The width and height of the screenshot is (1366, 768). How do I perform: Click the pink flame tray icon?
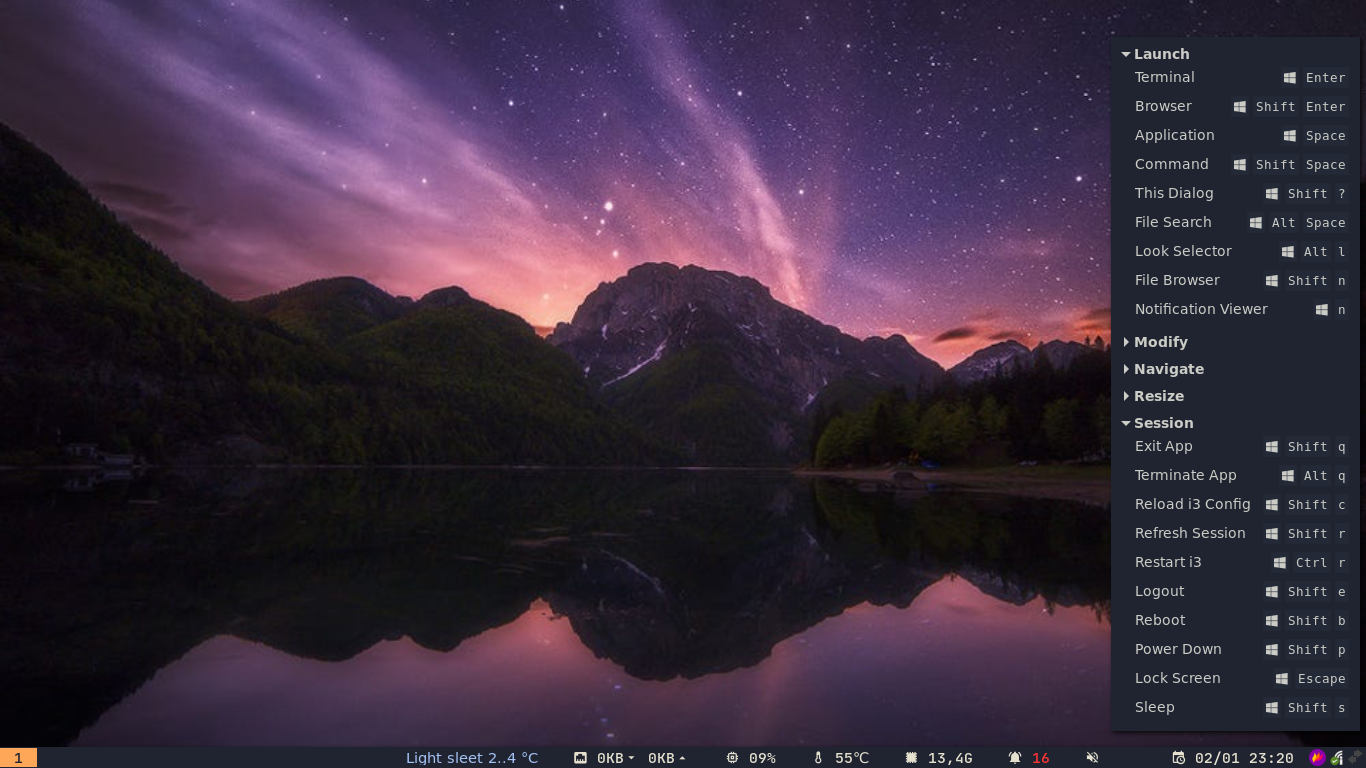click(x=1317, y=758)
